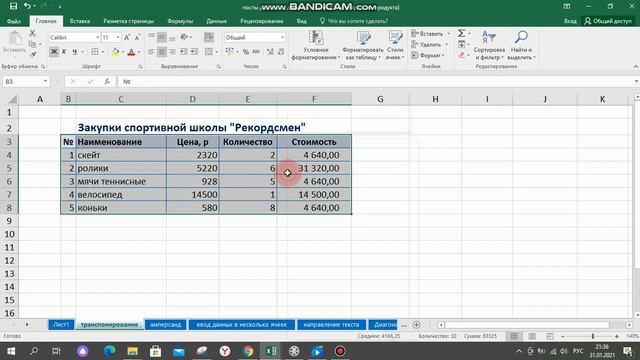This screenshot has width=640, height=360.
Task: Open амперсанд sheet tab
Action: click(x=165, y=324)
